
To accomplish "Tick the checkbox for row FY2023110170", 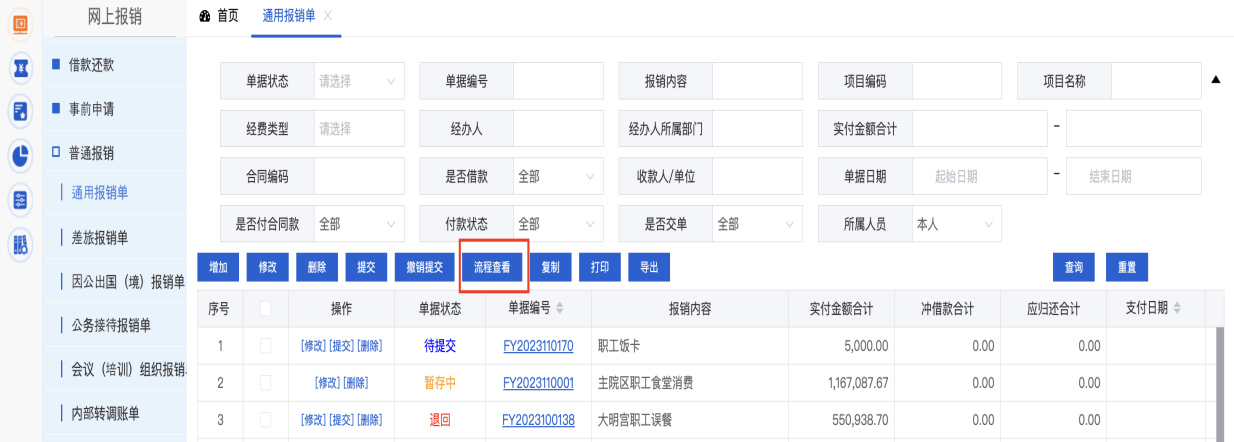I will [265, 345].
